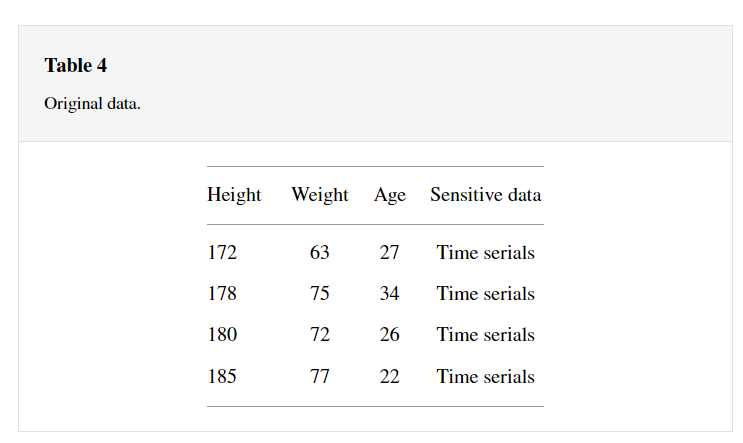
Task: Click height value 172
Action: [x=222, y=253]
